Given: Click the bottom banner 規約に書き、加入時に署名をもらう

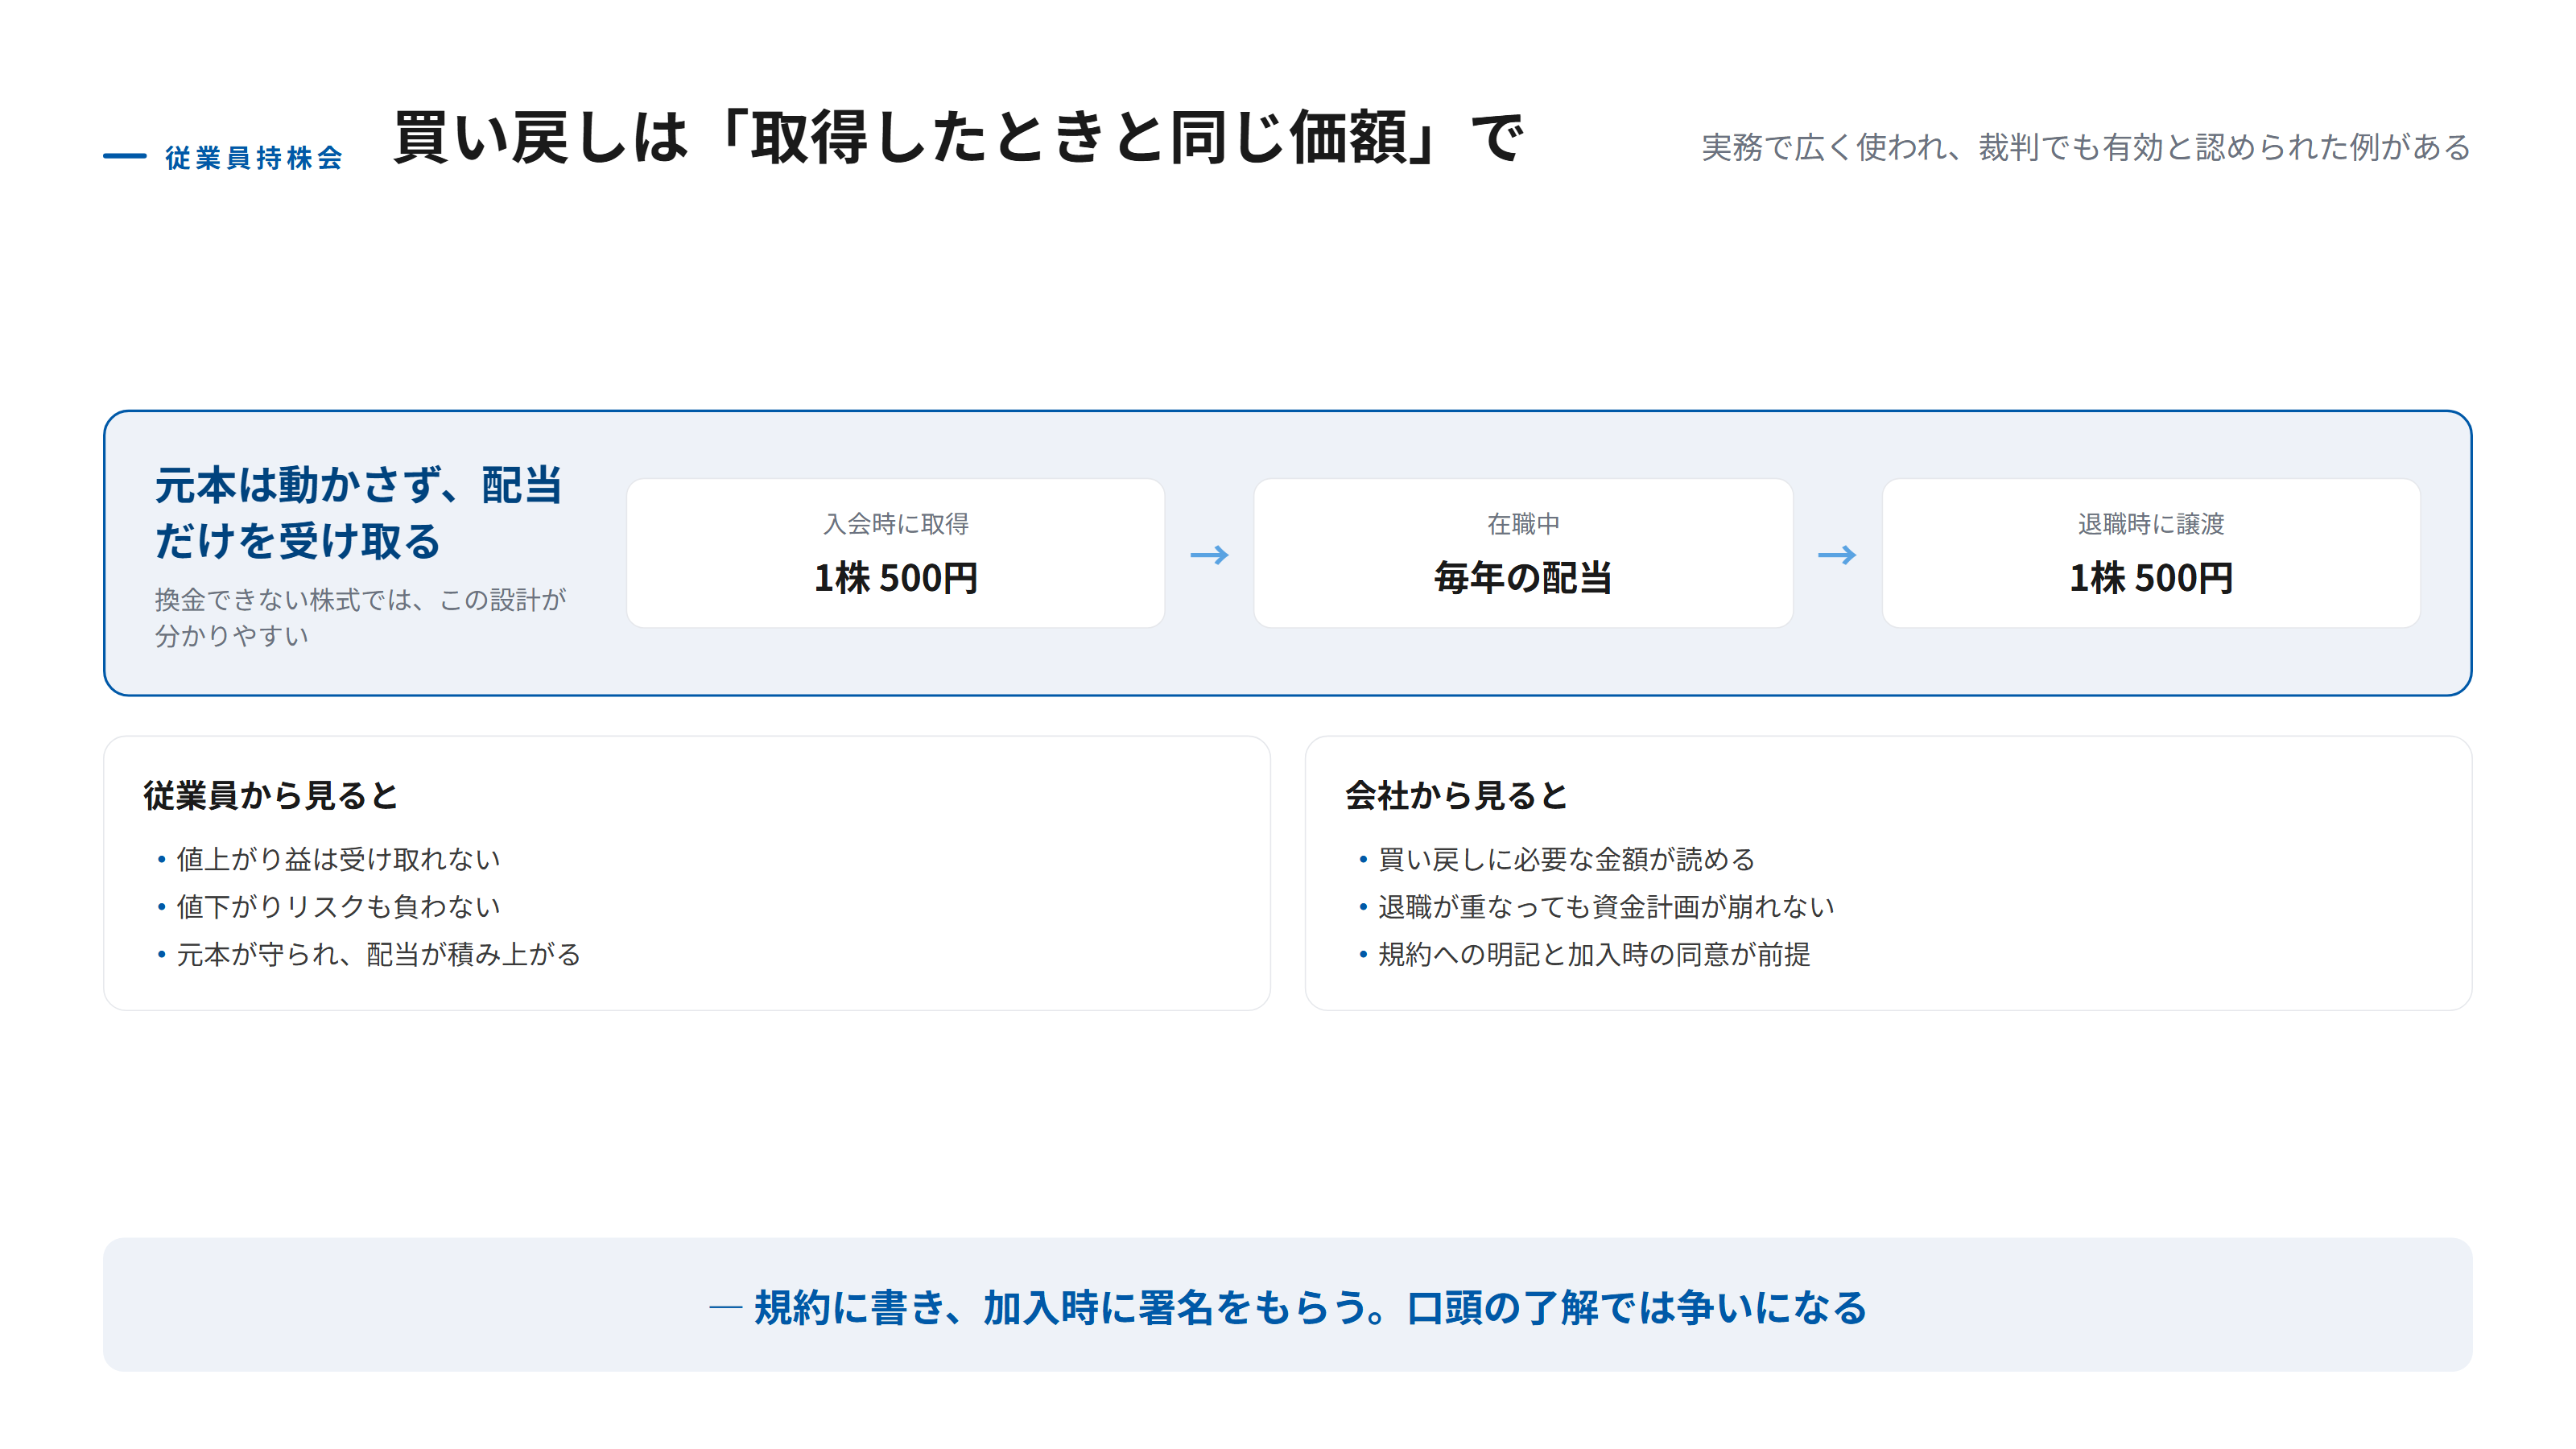Looking at the screenshot, I should click(1288, 1306).
